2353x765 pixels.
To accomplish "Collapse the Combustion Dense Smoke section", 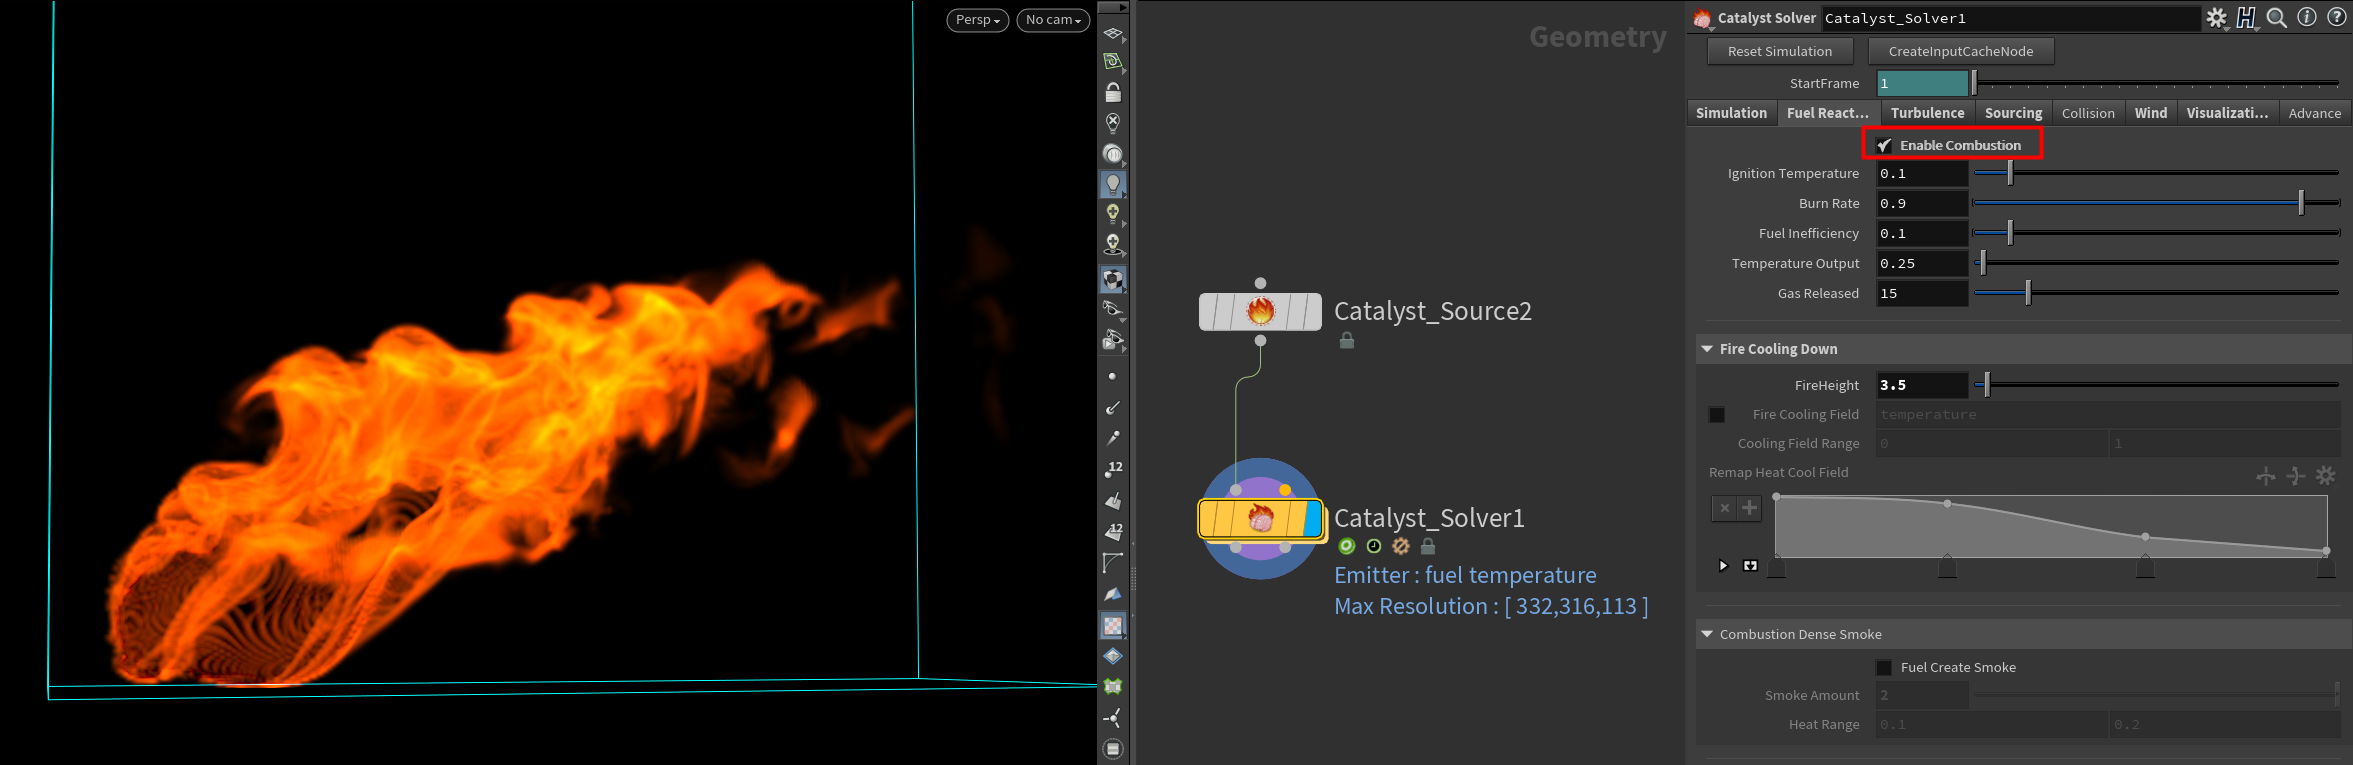I will (1707, 634).
